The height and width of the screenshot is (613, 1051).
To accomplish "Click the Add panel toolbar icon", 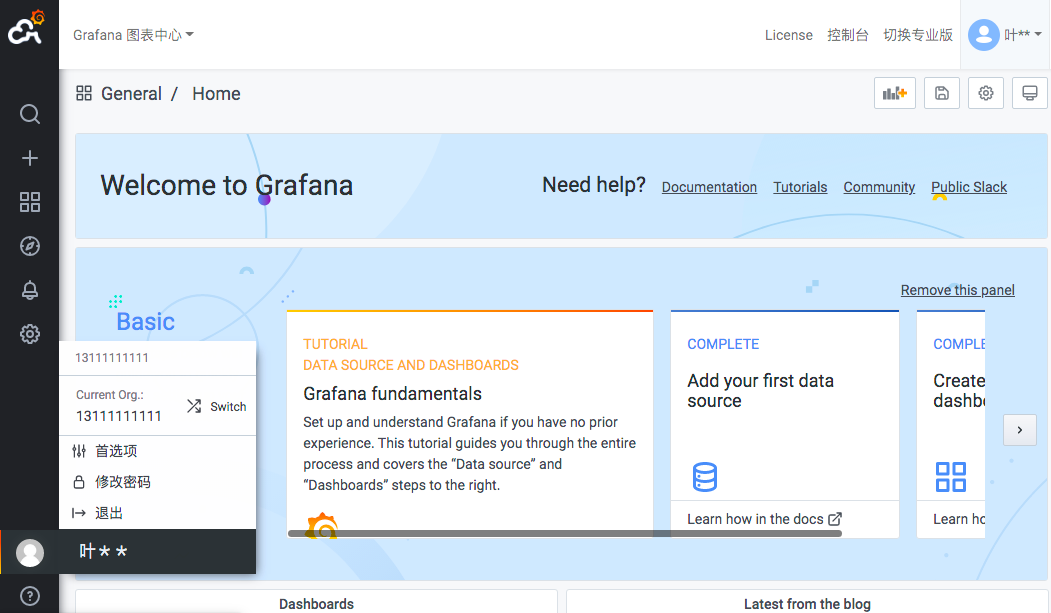I will pyautogui.click(x=894, y=93).
